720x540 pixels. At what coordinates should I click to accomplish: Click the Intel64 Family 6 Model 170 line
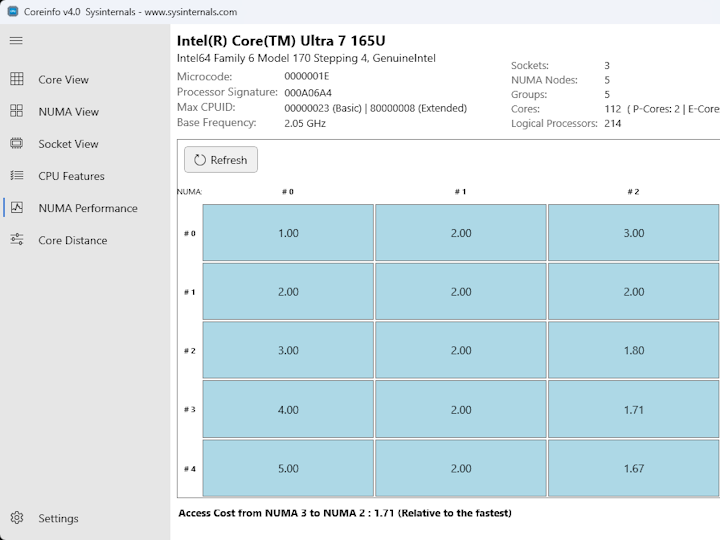coord(306,58)
